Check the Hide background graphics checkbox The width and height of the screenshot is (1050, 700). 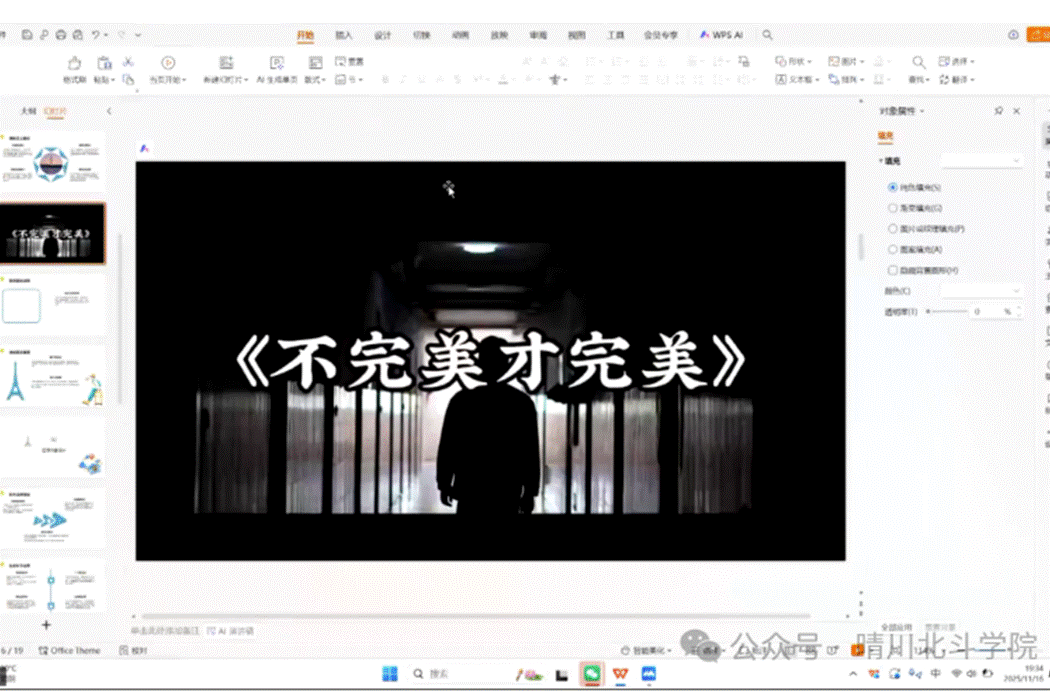[893, 270]
